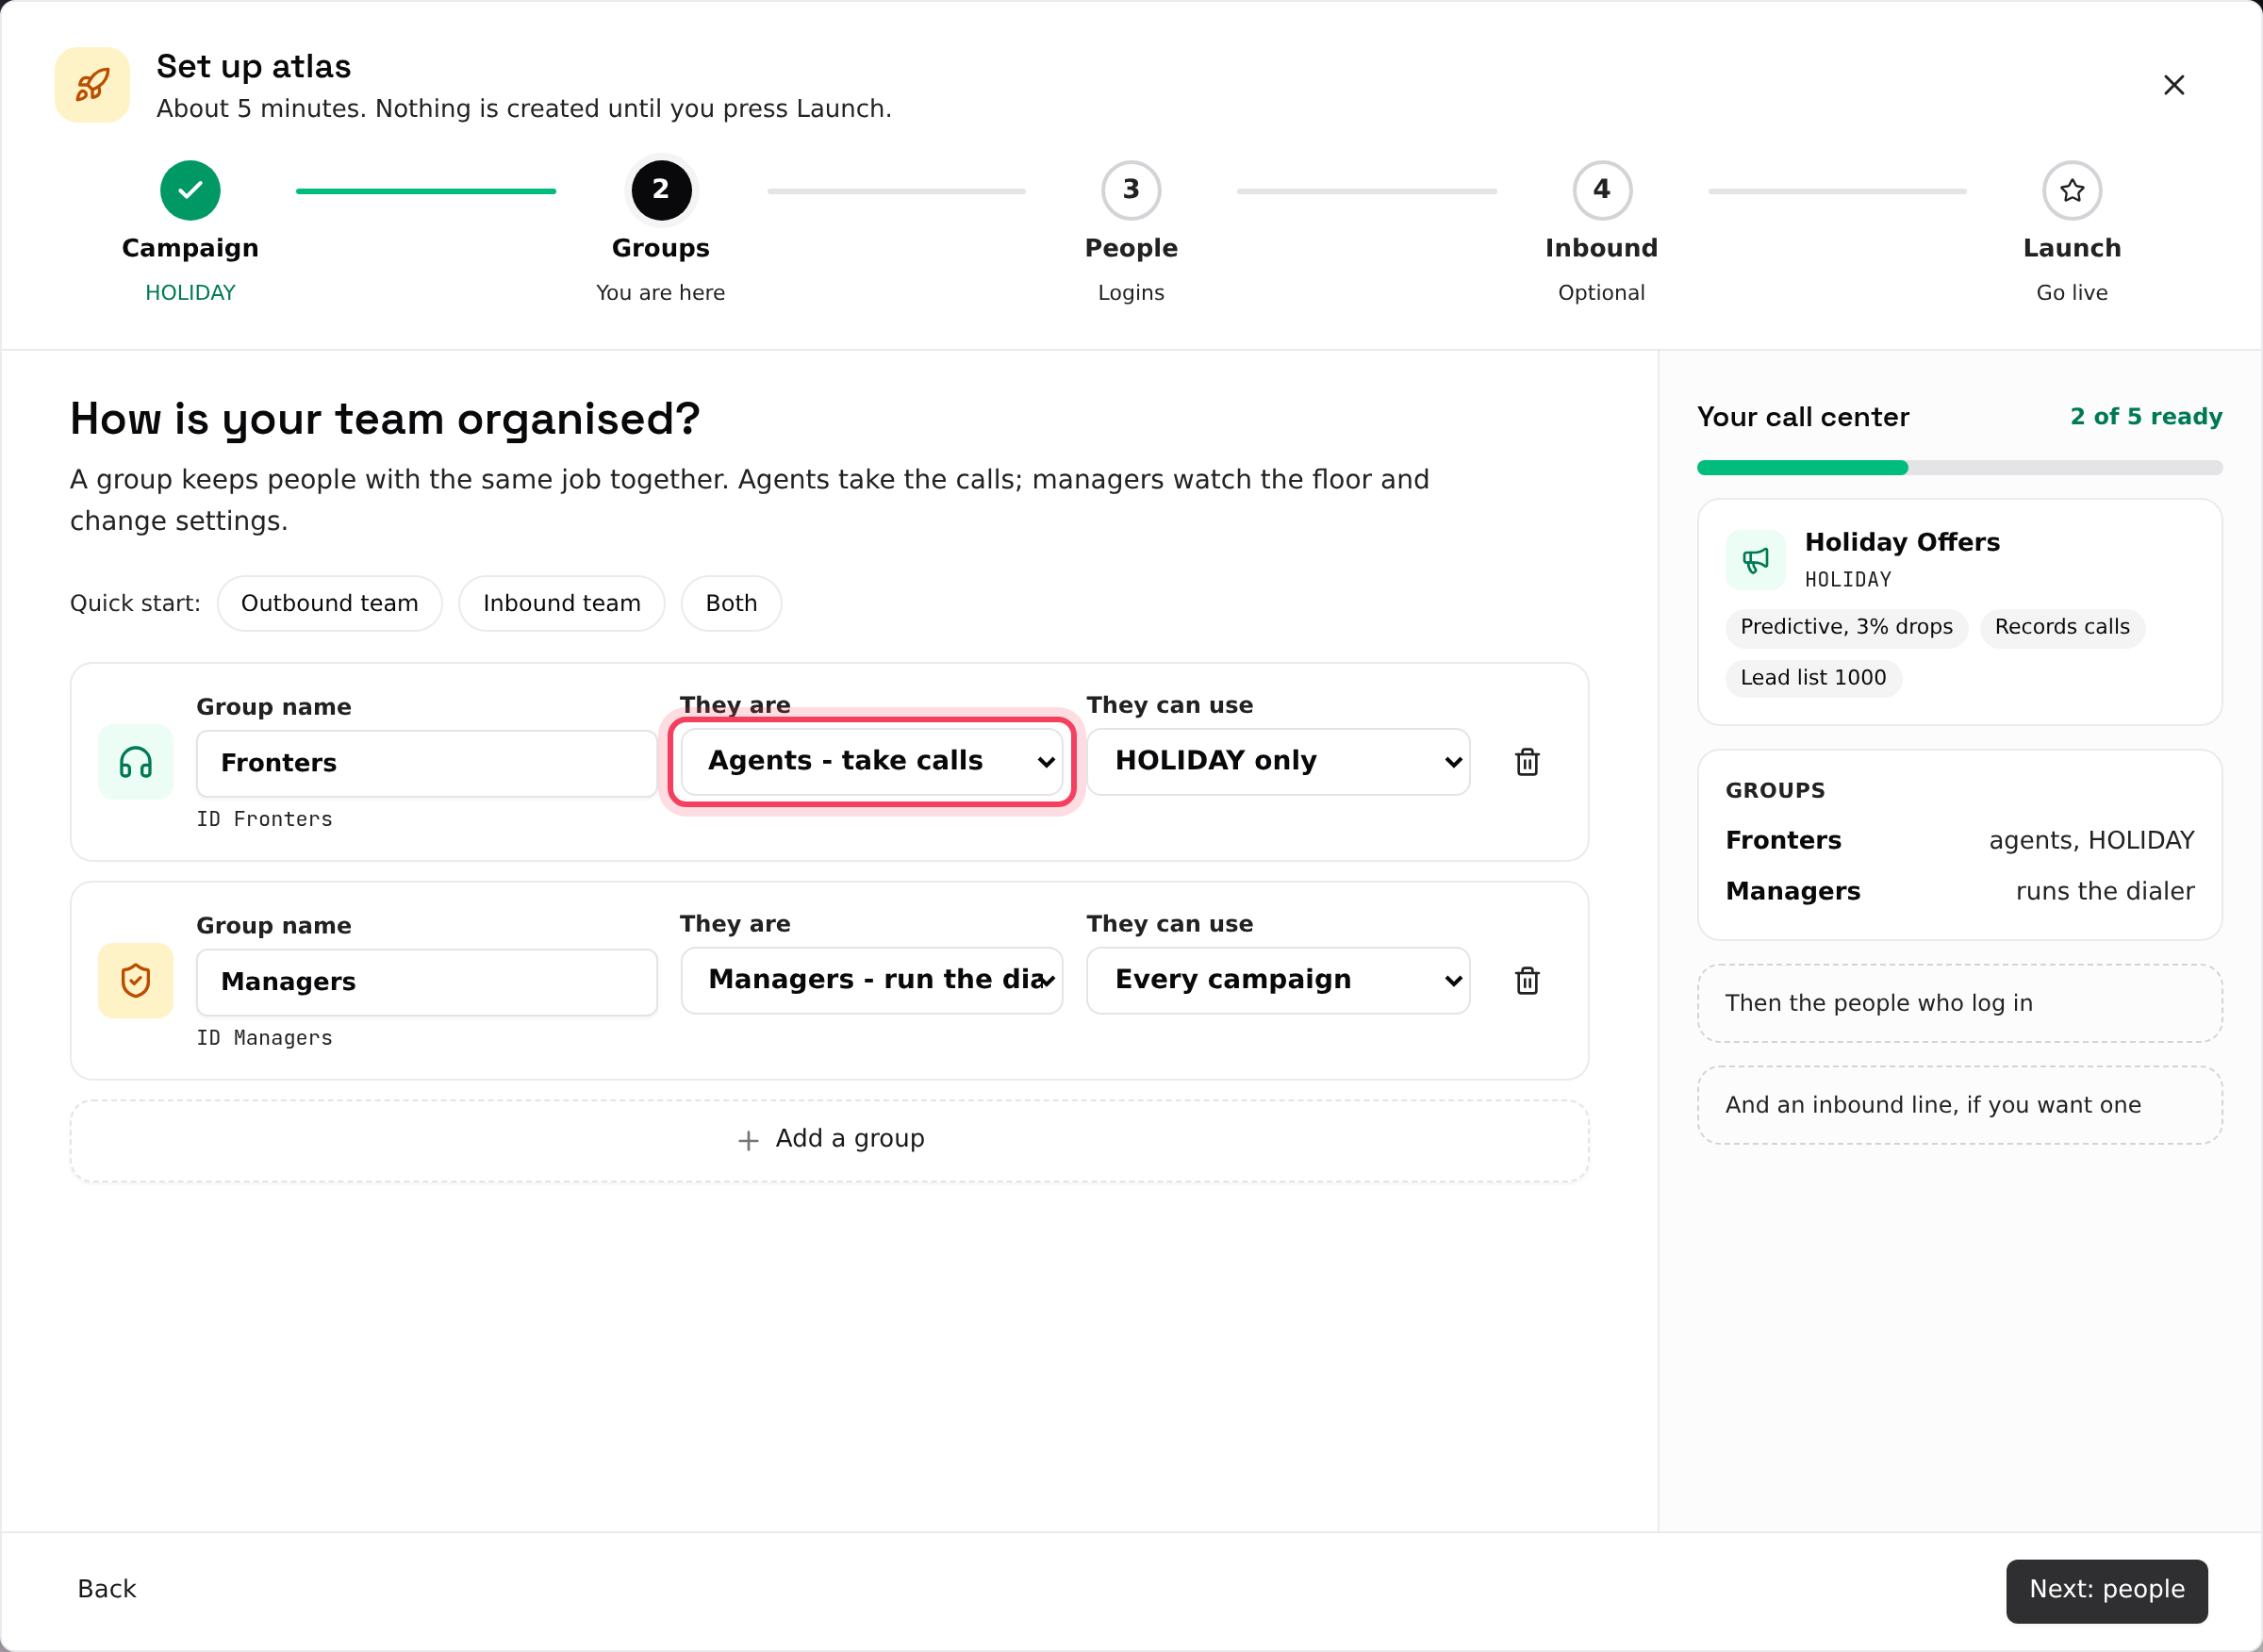Screen dimensions: 2263x1652
Task: Close the setup wizard with X
Action: [2174, 85]
